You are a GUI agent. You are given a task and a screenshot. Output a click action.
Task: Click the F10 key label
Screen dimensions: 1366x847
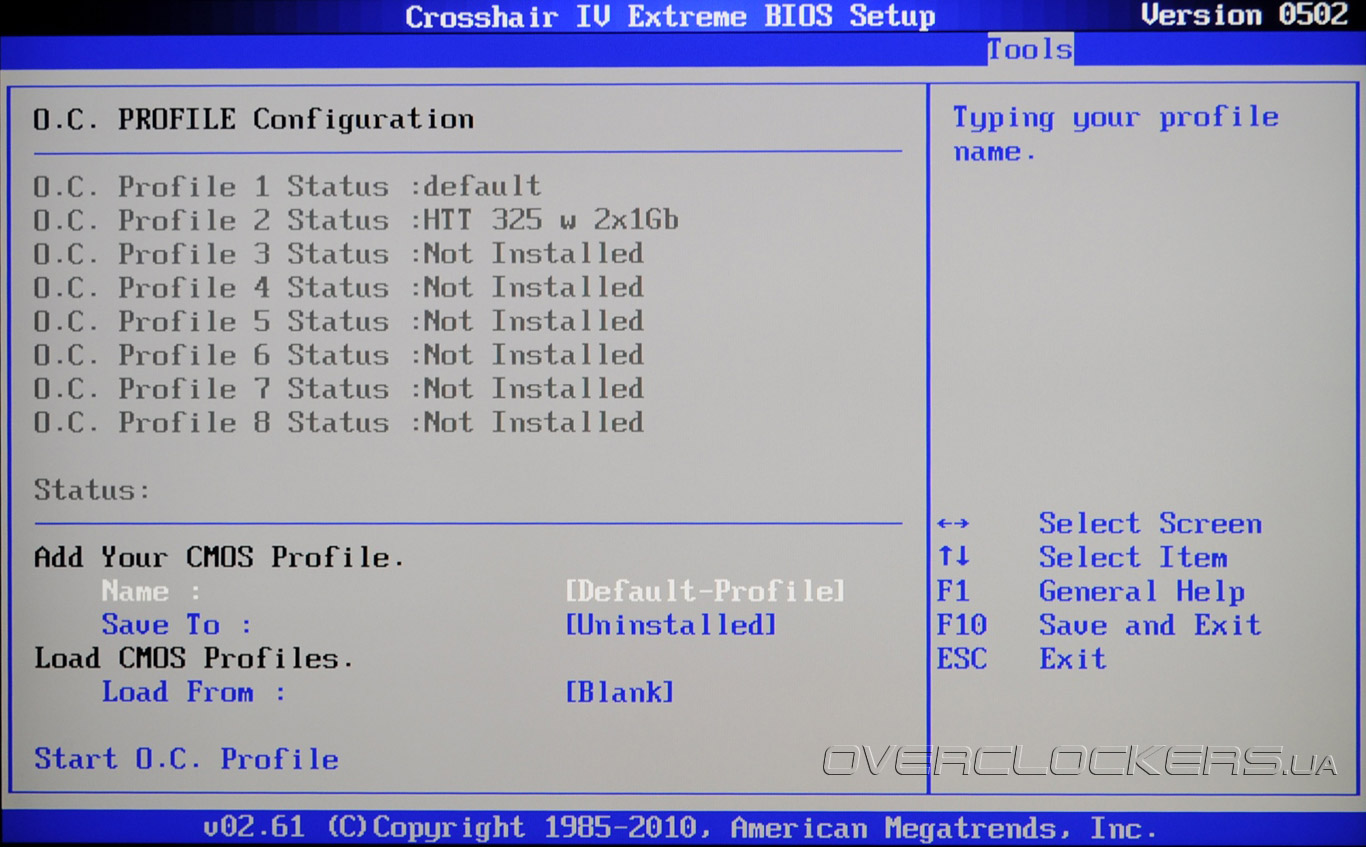962,625
